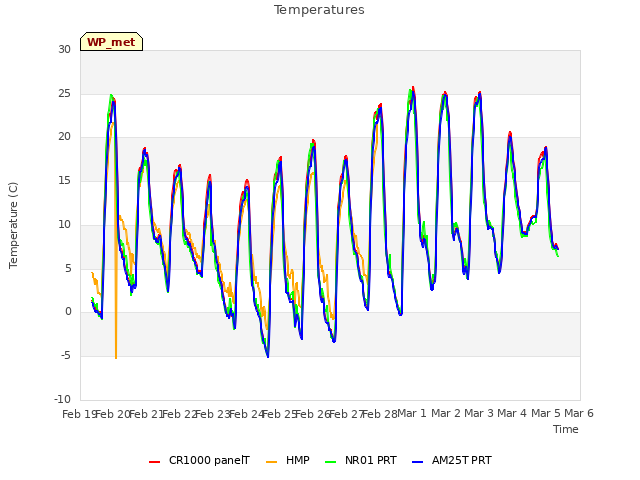Click the Mar 5 x-axis tick label
Screen dimensions: 640x480
click(546, 414)
